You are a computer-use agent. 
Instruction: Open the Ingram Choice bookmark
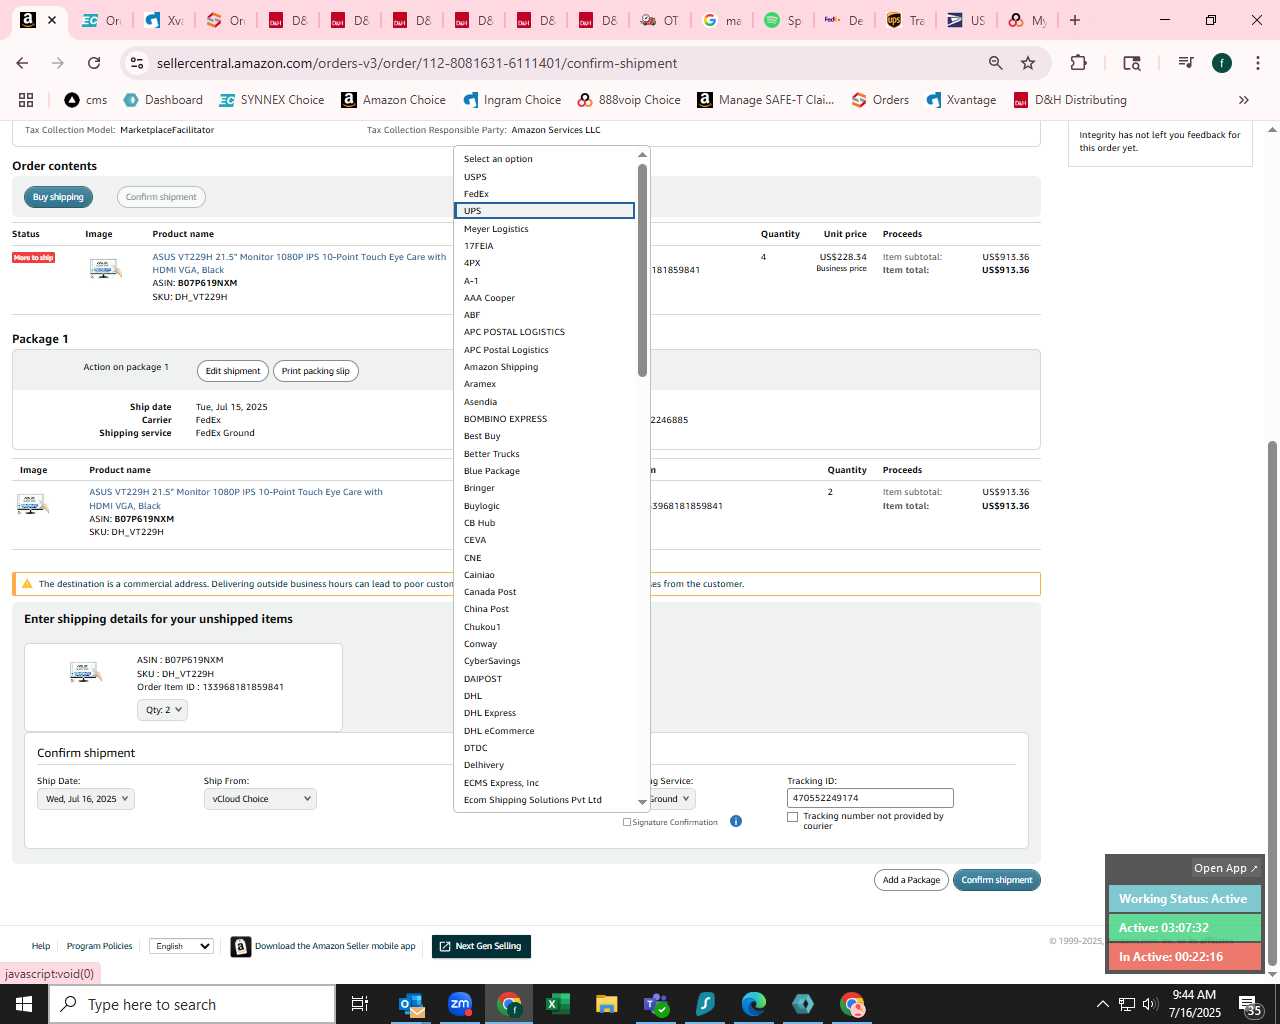pos(512,100)
